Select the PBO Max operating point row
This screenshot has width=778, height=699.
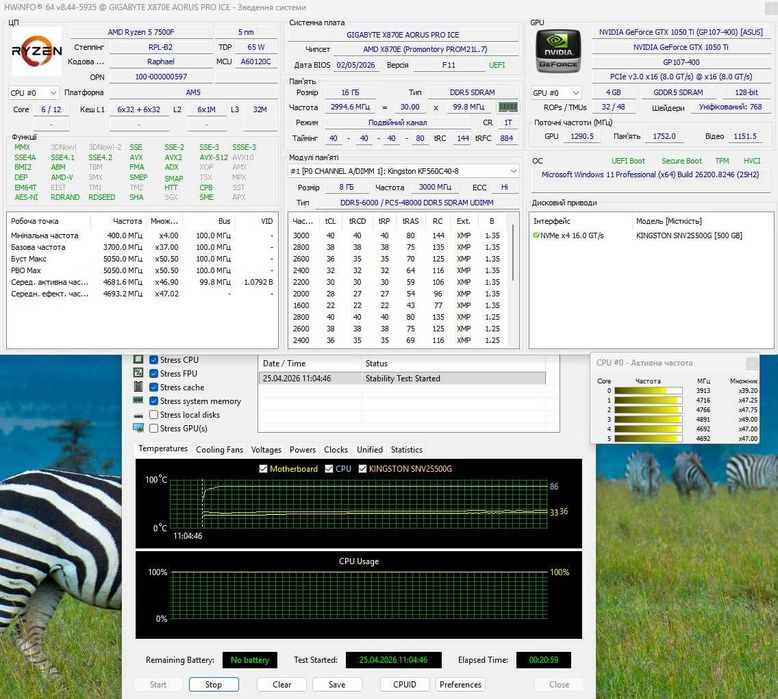(142, 270)
